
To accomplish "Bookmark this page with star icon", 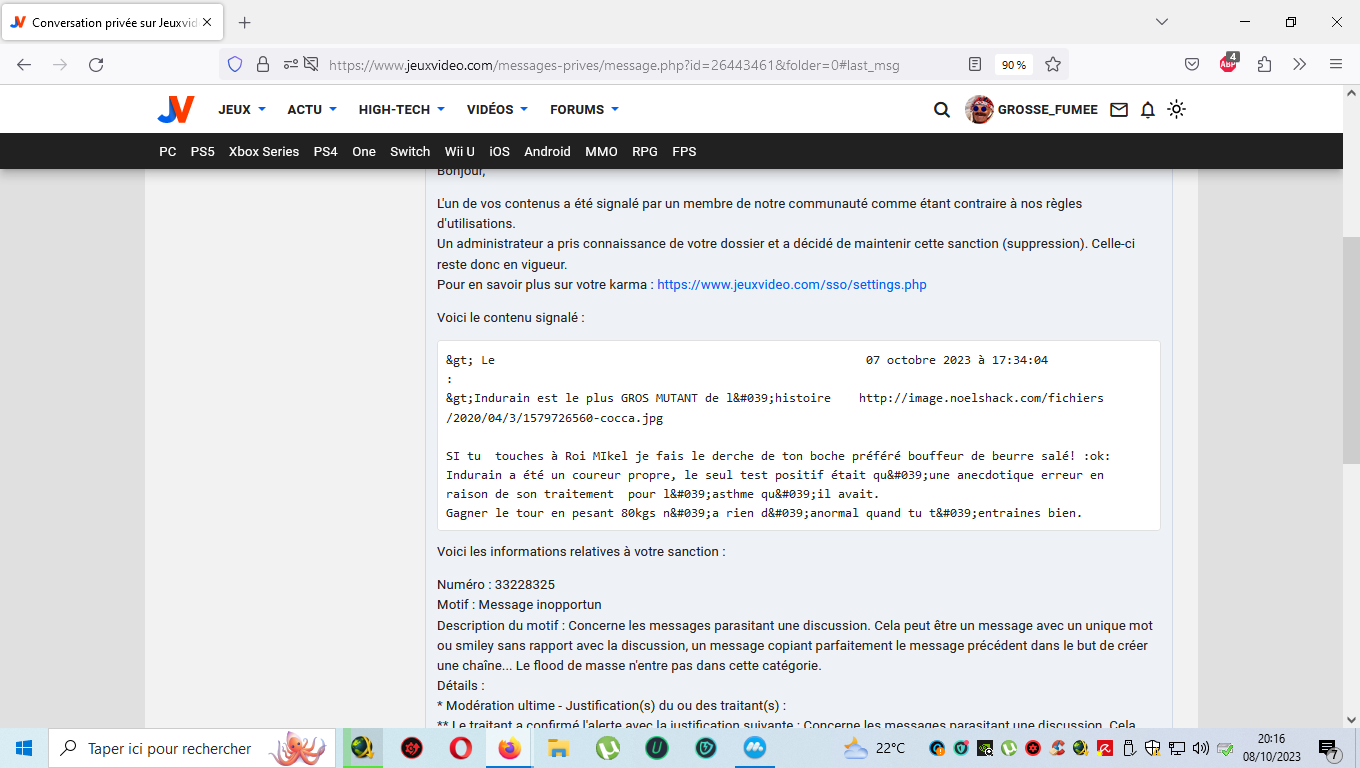I will tap(1053, 65).
